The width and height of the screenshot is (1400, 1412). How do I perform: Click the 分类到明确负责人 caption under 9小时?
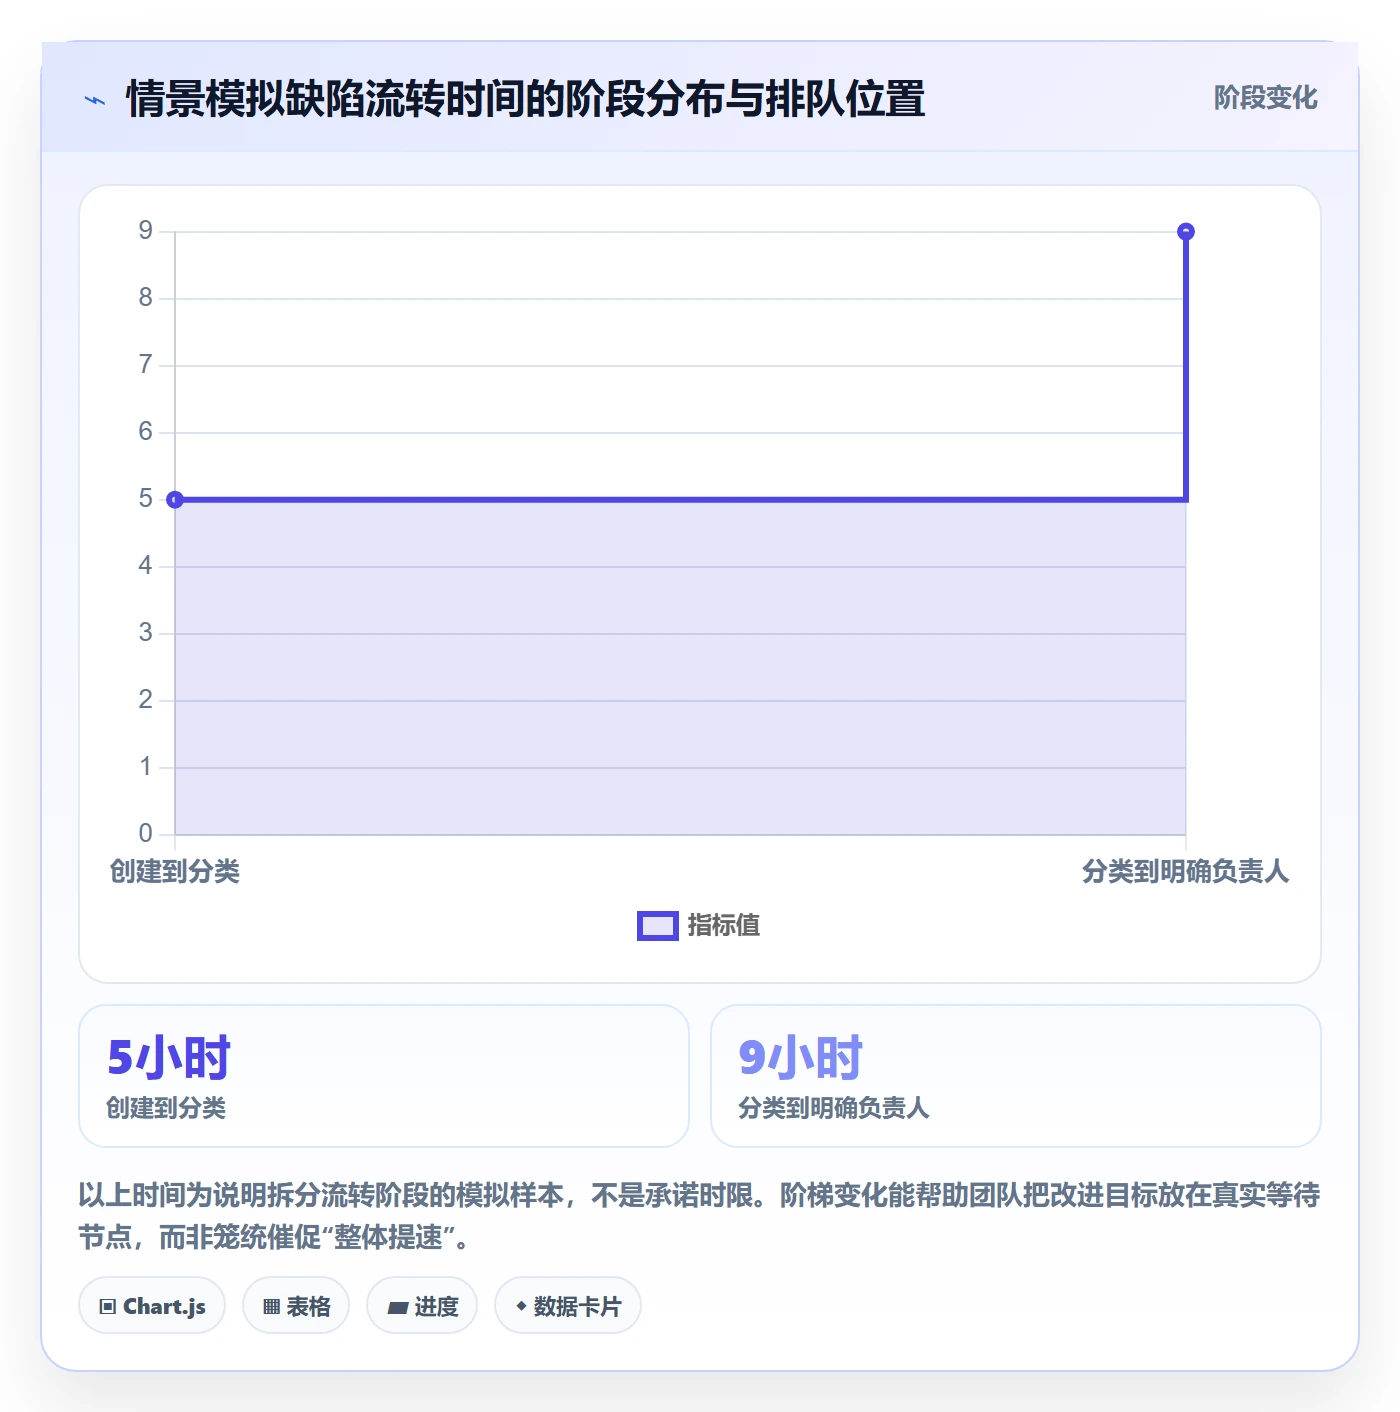(834, 1108)
